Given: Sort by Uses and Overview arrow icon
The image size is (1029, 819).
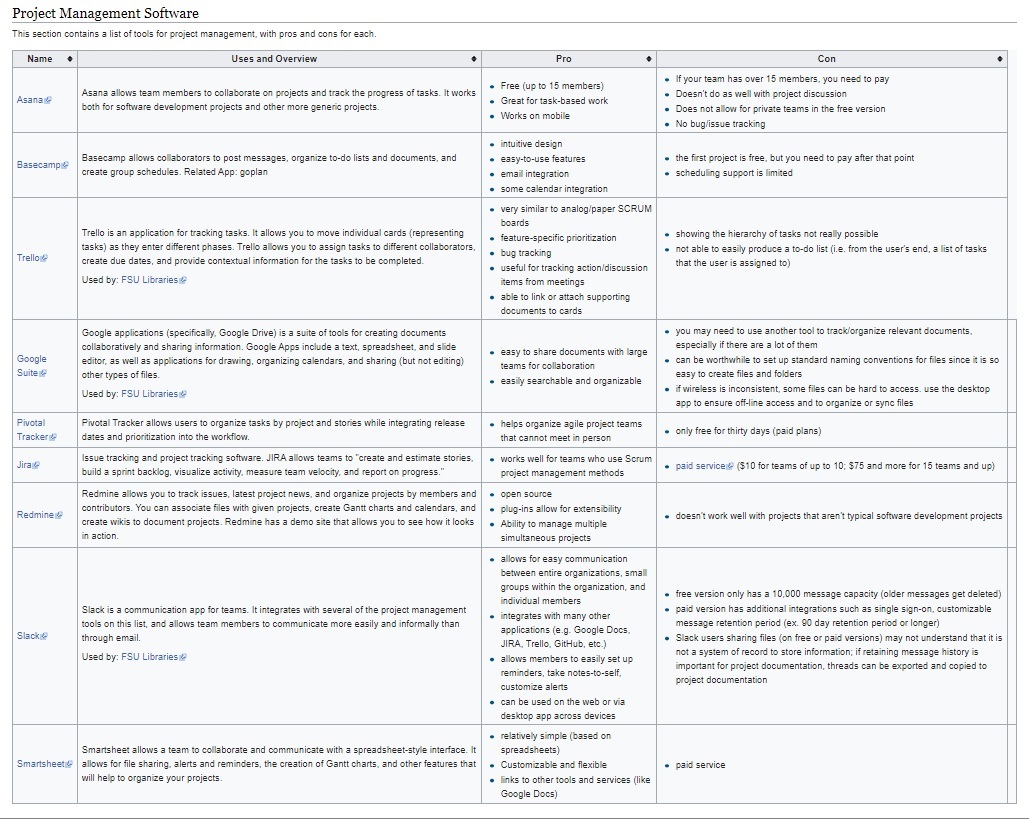Looking at the screenshot, I should (474, 59).
